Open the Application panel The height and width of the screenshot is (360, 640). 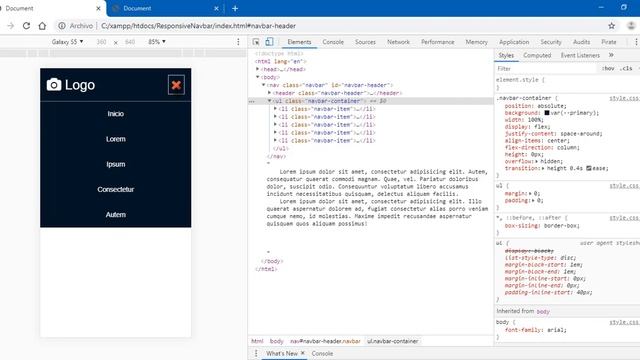click(514, 42)
